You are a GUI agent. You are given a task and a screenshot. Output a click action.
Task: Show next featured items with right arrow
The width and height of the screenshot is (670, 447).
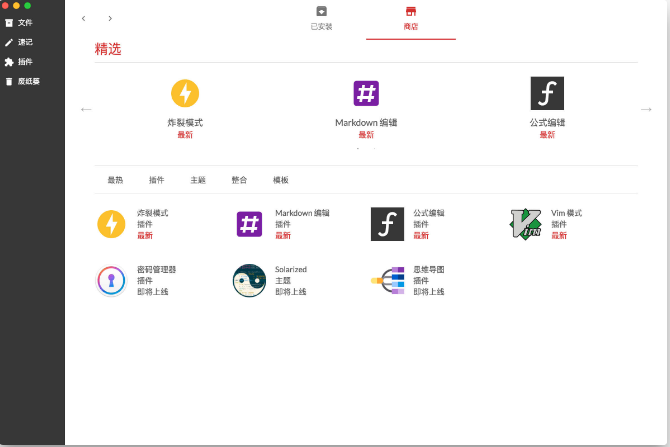coord(646,109)
